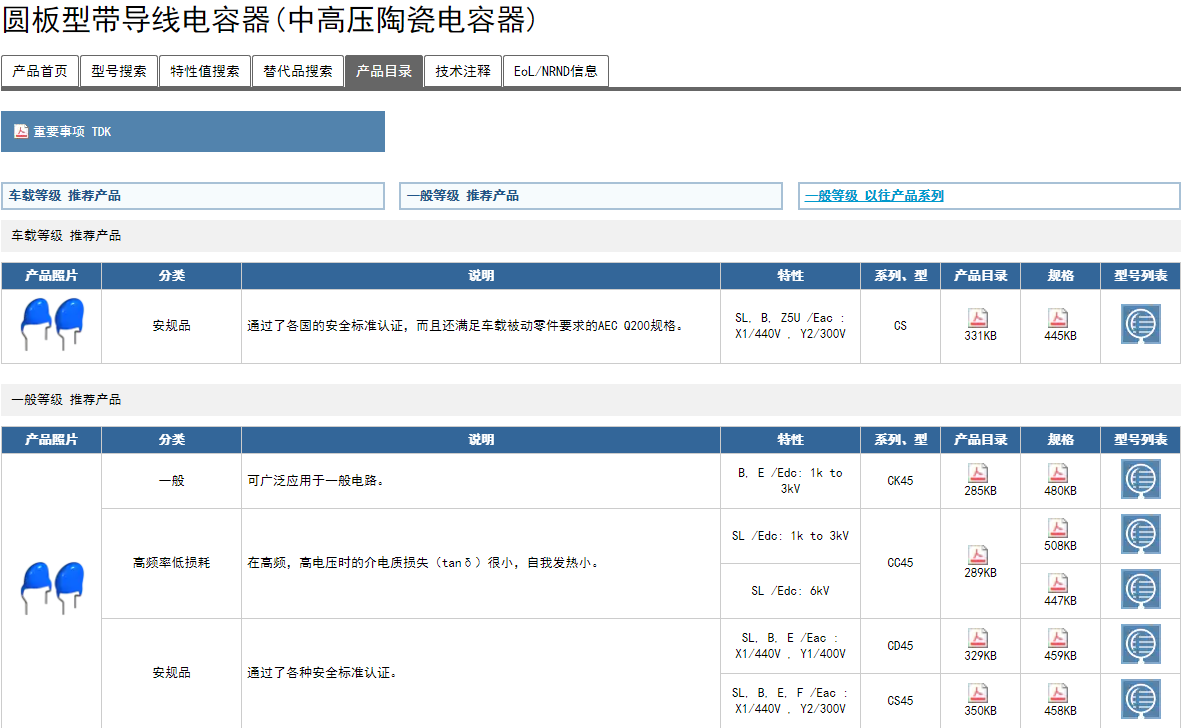Open the CK45 285KB catalog PDF
1183x728 pixels.
pyautogui.click(x=979, y=473)
